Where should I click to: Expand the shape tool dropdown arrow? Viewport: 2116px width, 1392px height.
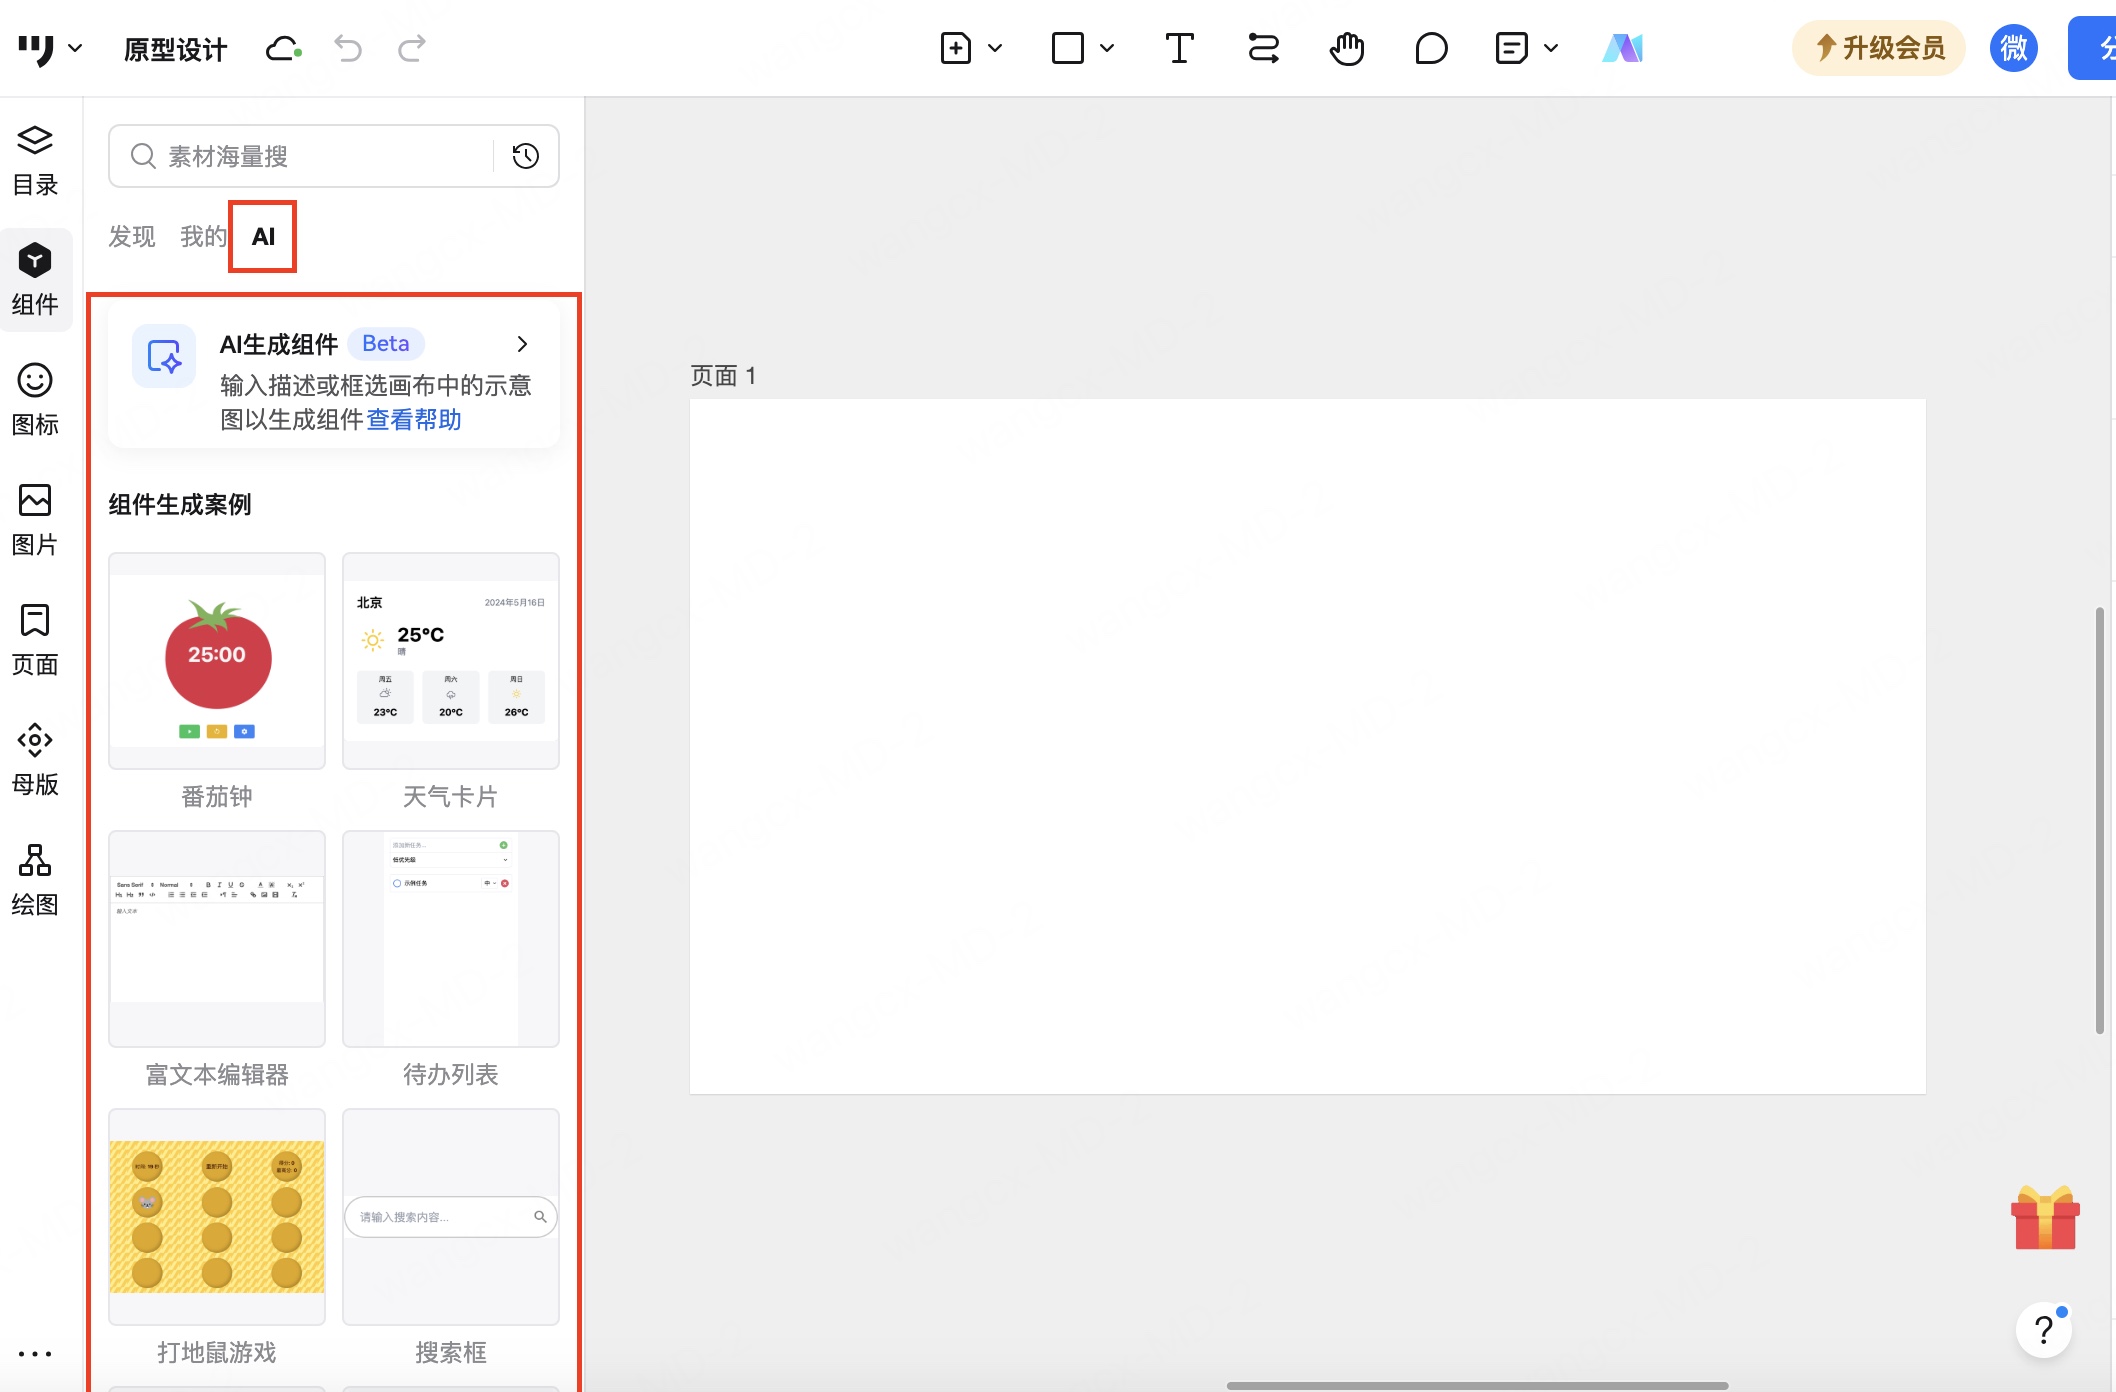[1107, 48]
